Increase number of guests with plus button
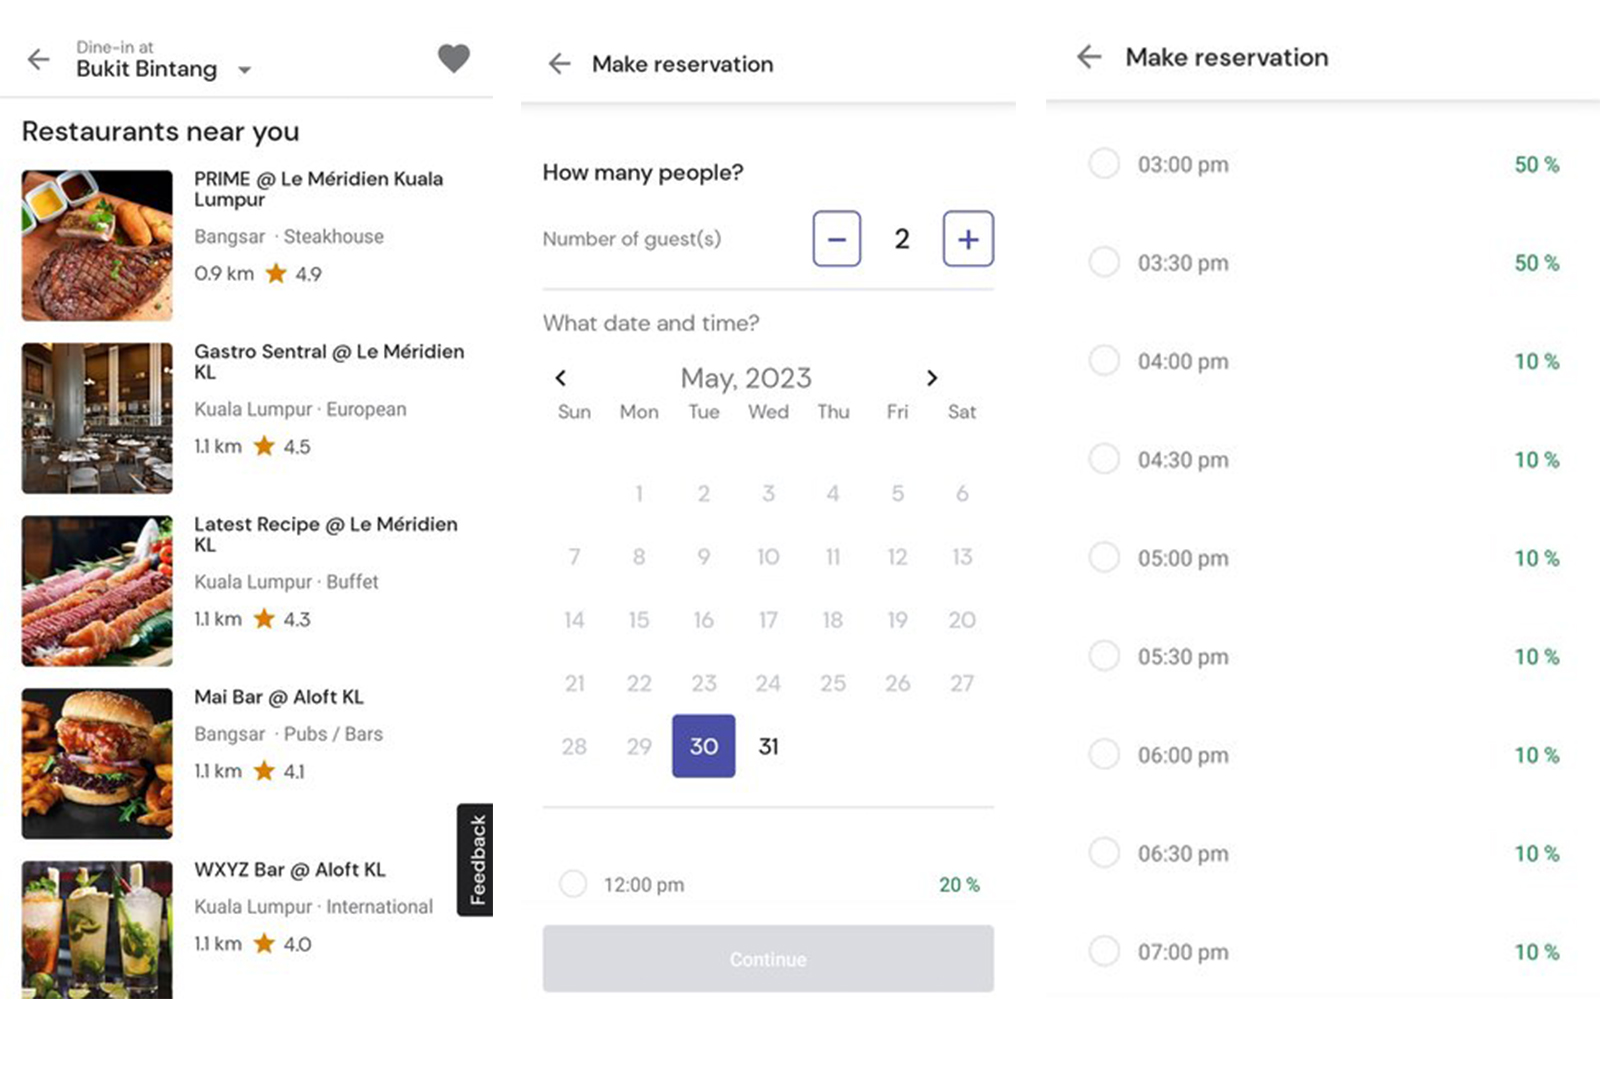The width and height of the screenshot is (1600, 1066). click(x=967, y=239)
